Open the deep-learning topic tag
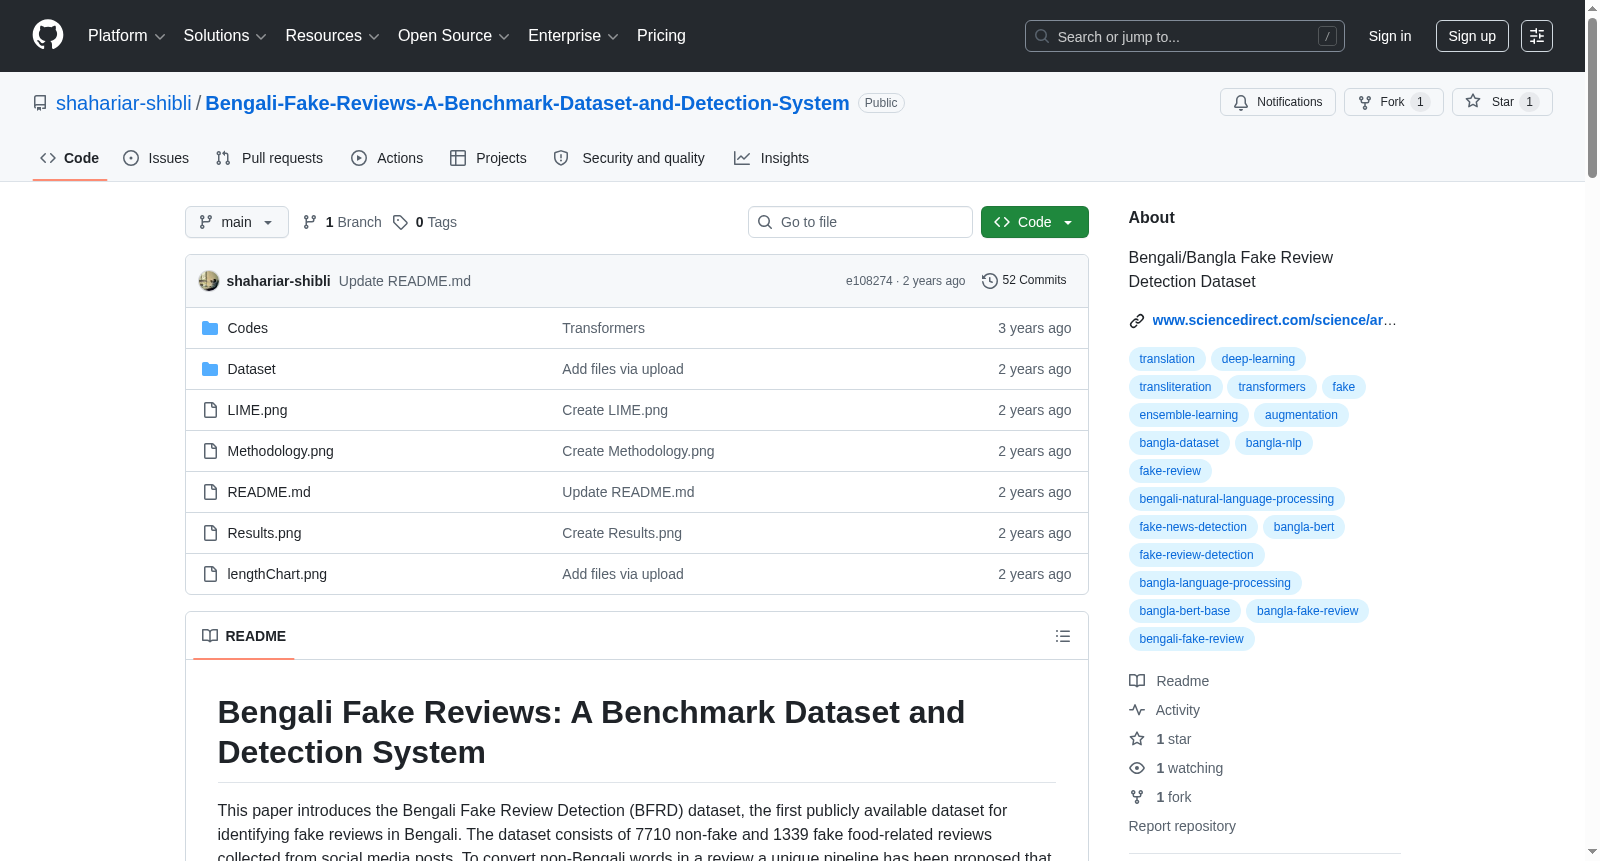Screen dimensions: 1600x861 [x=1258, y=359]
